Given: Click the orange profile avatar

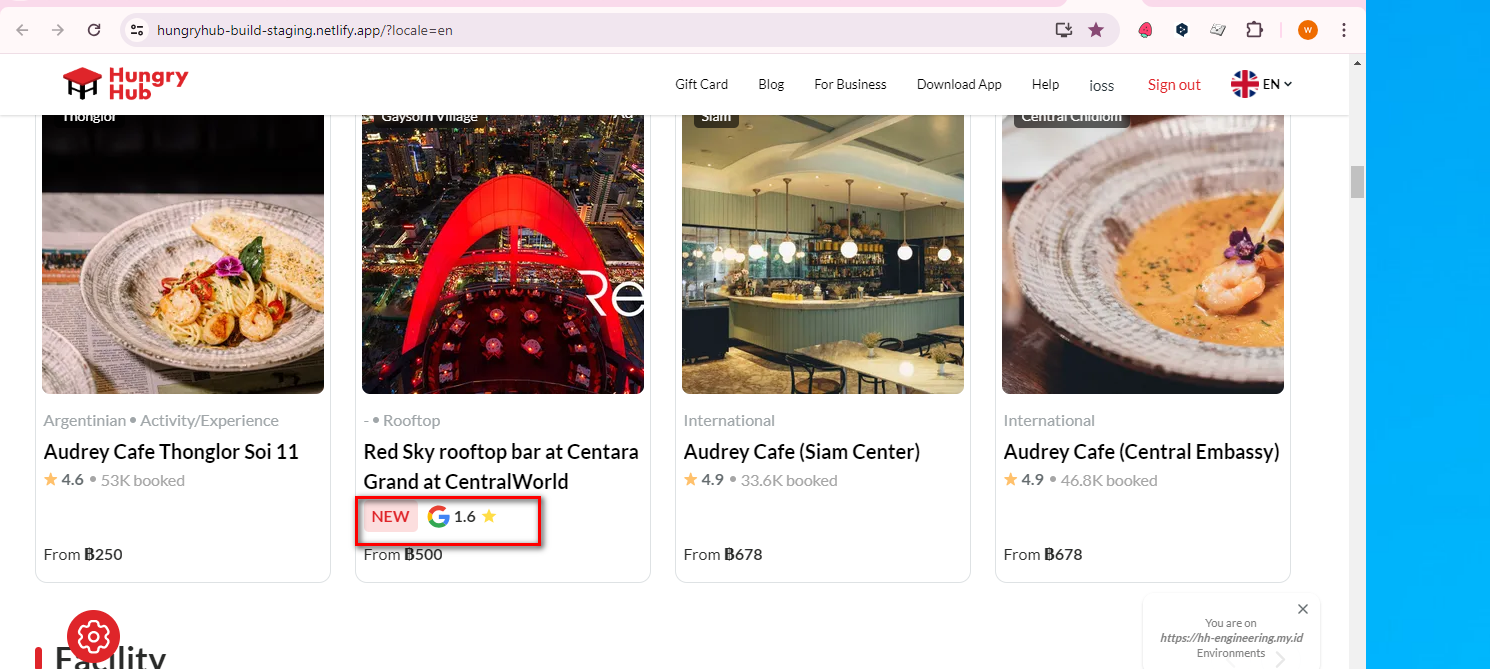Looking at the screenshot, I should [1307, 30].
